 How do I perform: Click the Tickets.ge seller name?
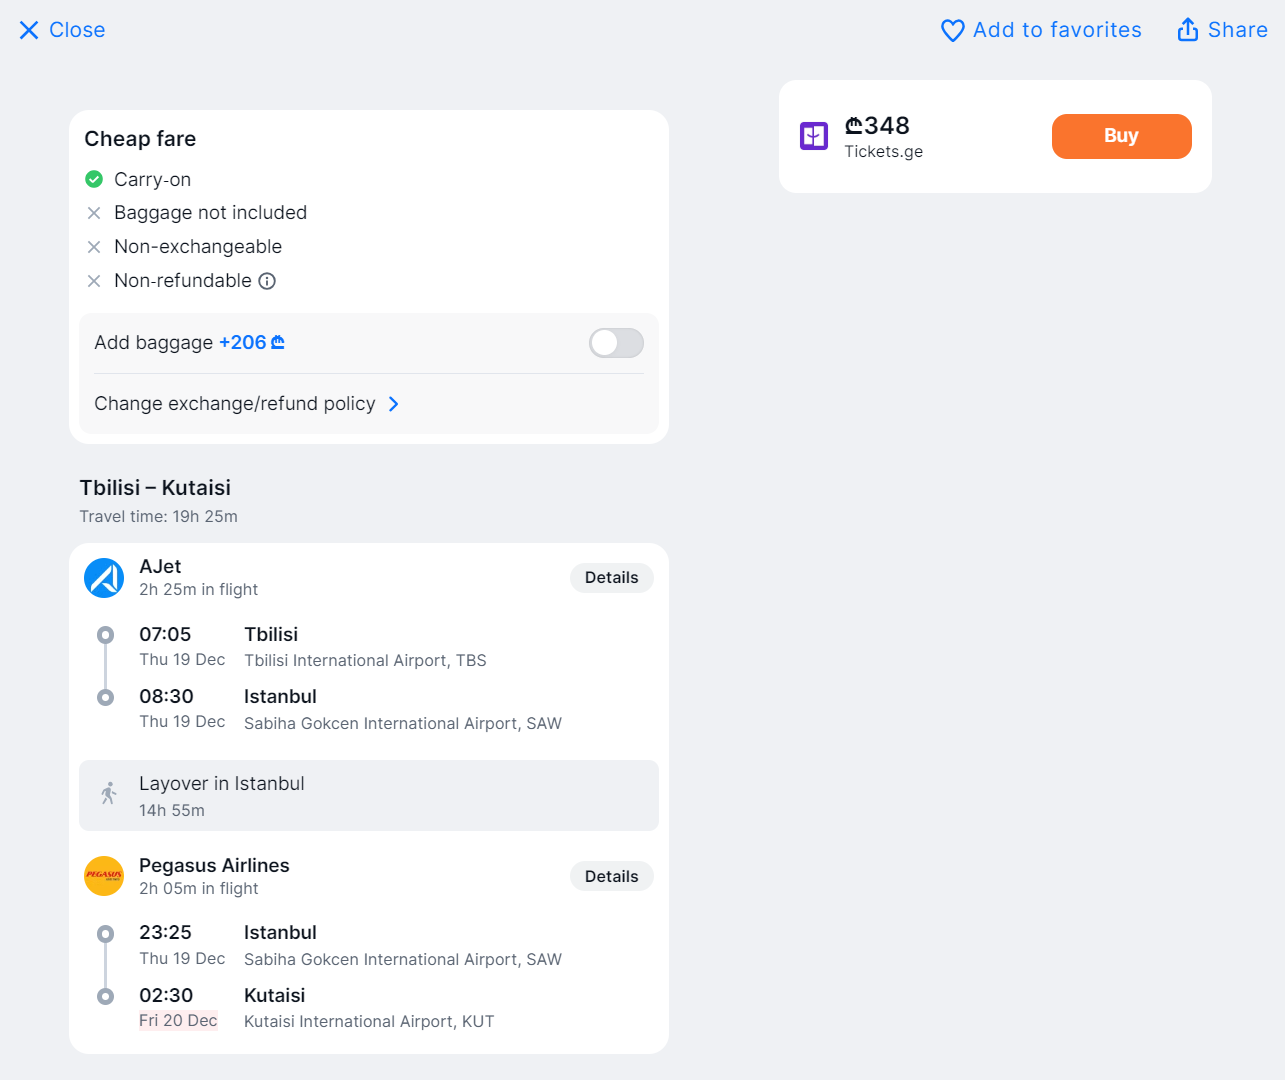tap(884, 152)
